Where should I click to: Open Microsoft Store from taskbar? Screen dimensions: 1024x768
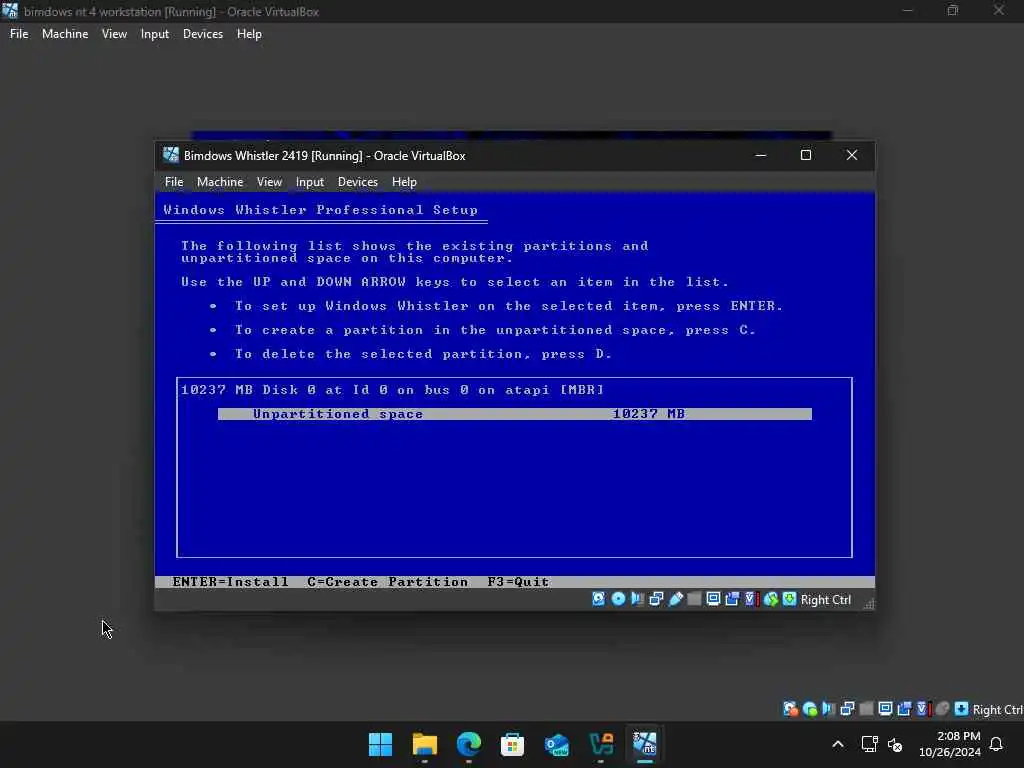513,744
